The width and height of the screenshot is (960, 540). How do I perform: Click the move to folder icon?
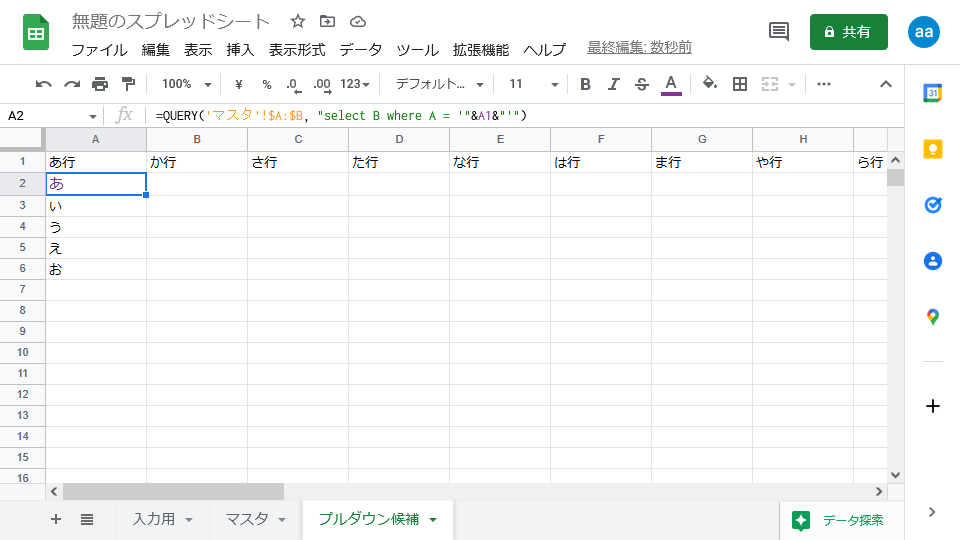[328, 21]
